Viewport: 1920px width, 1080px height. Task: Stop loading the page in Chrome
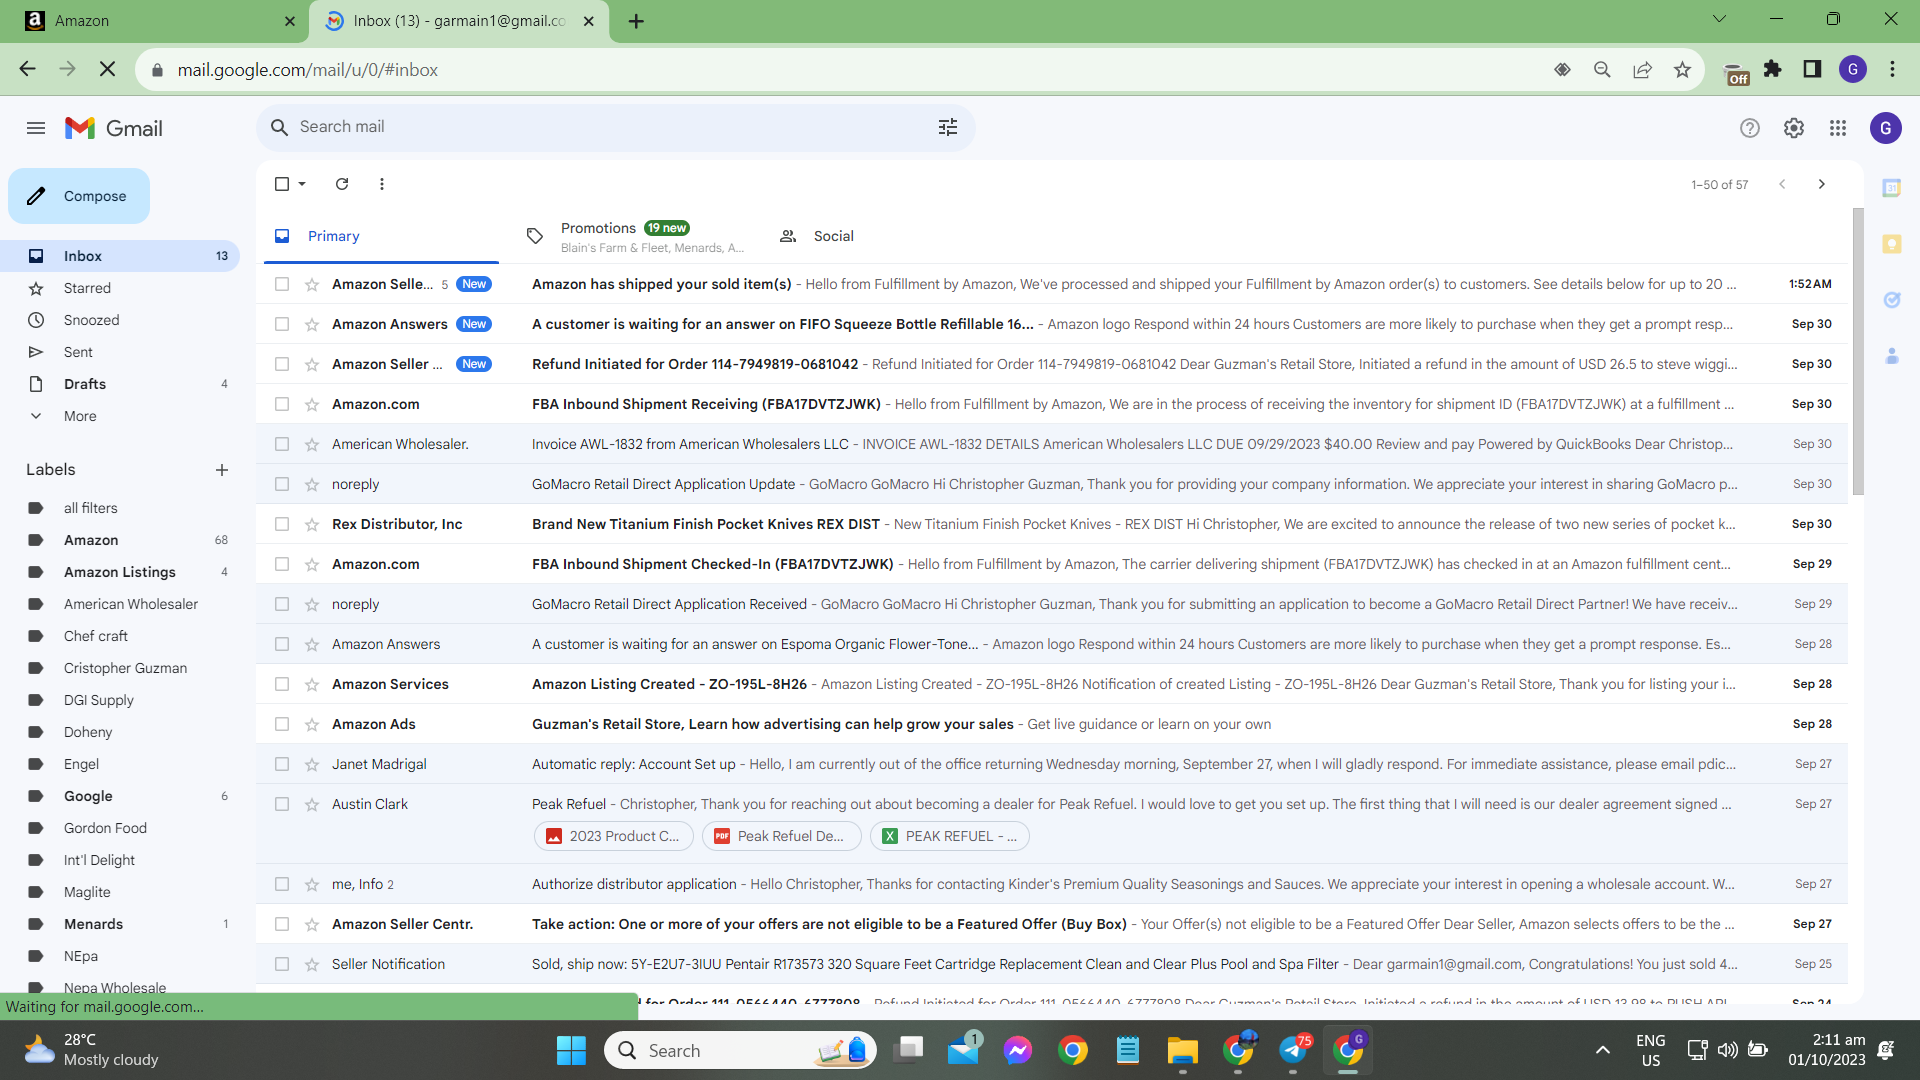click(x=108, y=70)
